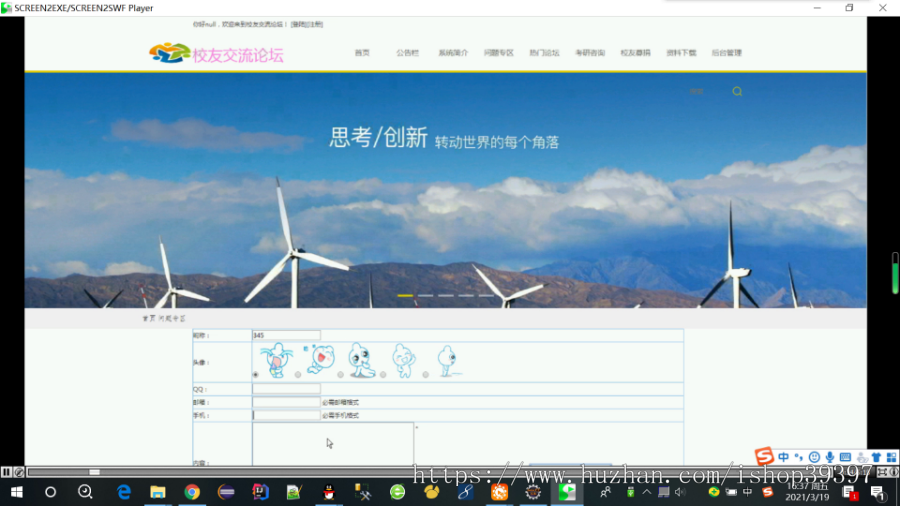900x506 pixels.
Task: Open Sogou toolbox grid icon
Action: pyautogui.click(x=891, y=457)
